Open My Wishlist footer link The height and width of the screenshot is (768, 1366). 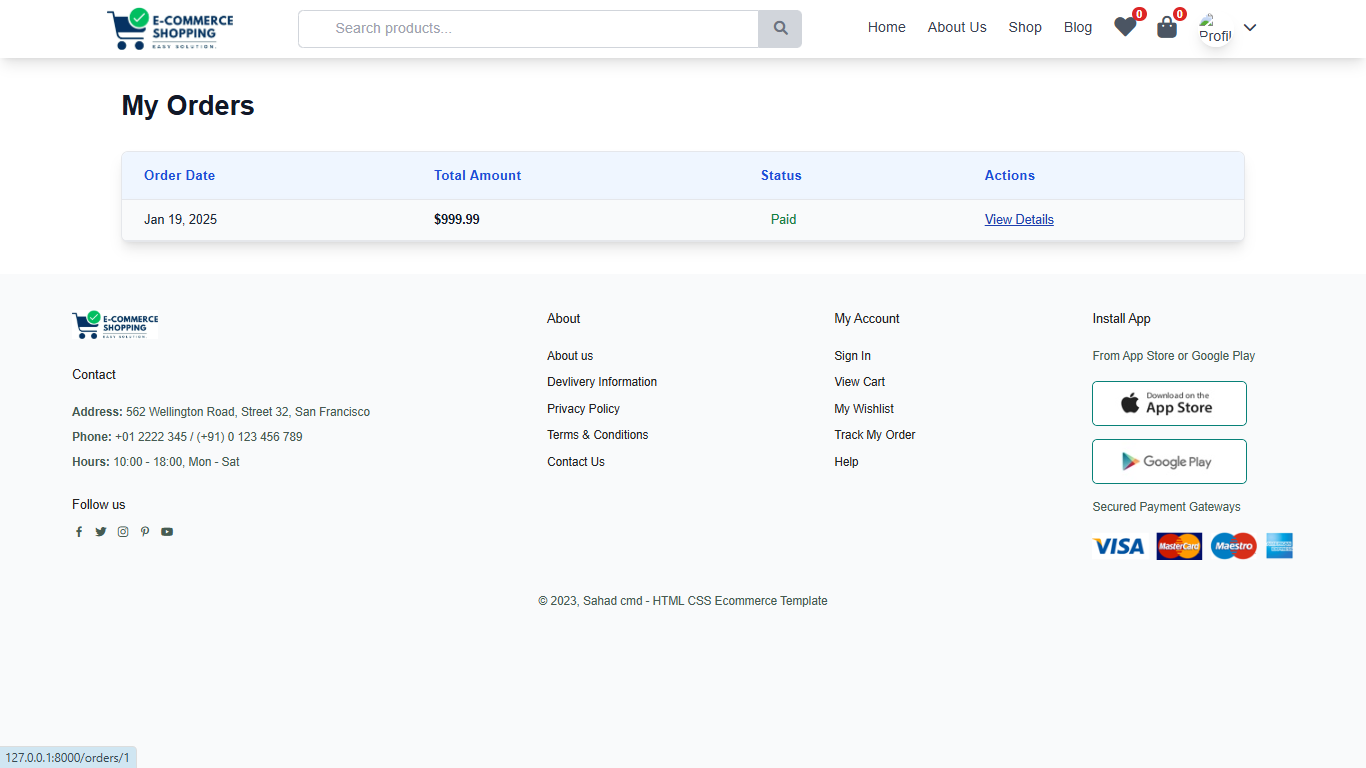coord(864,409)
